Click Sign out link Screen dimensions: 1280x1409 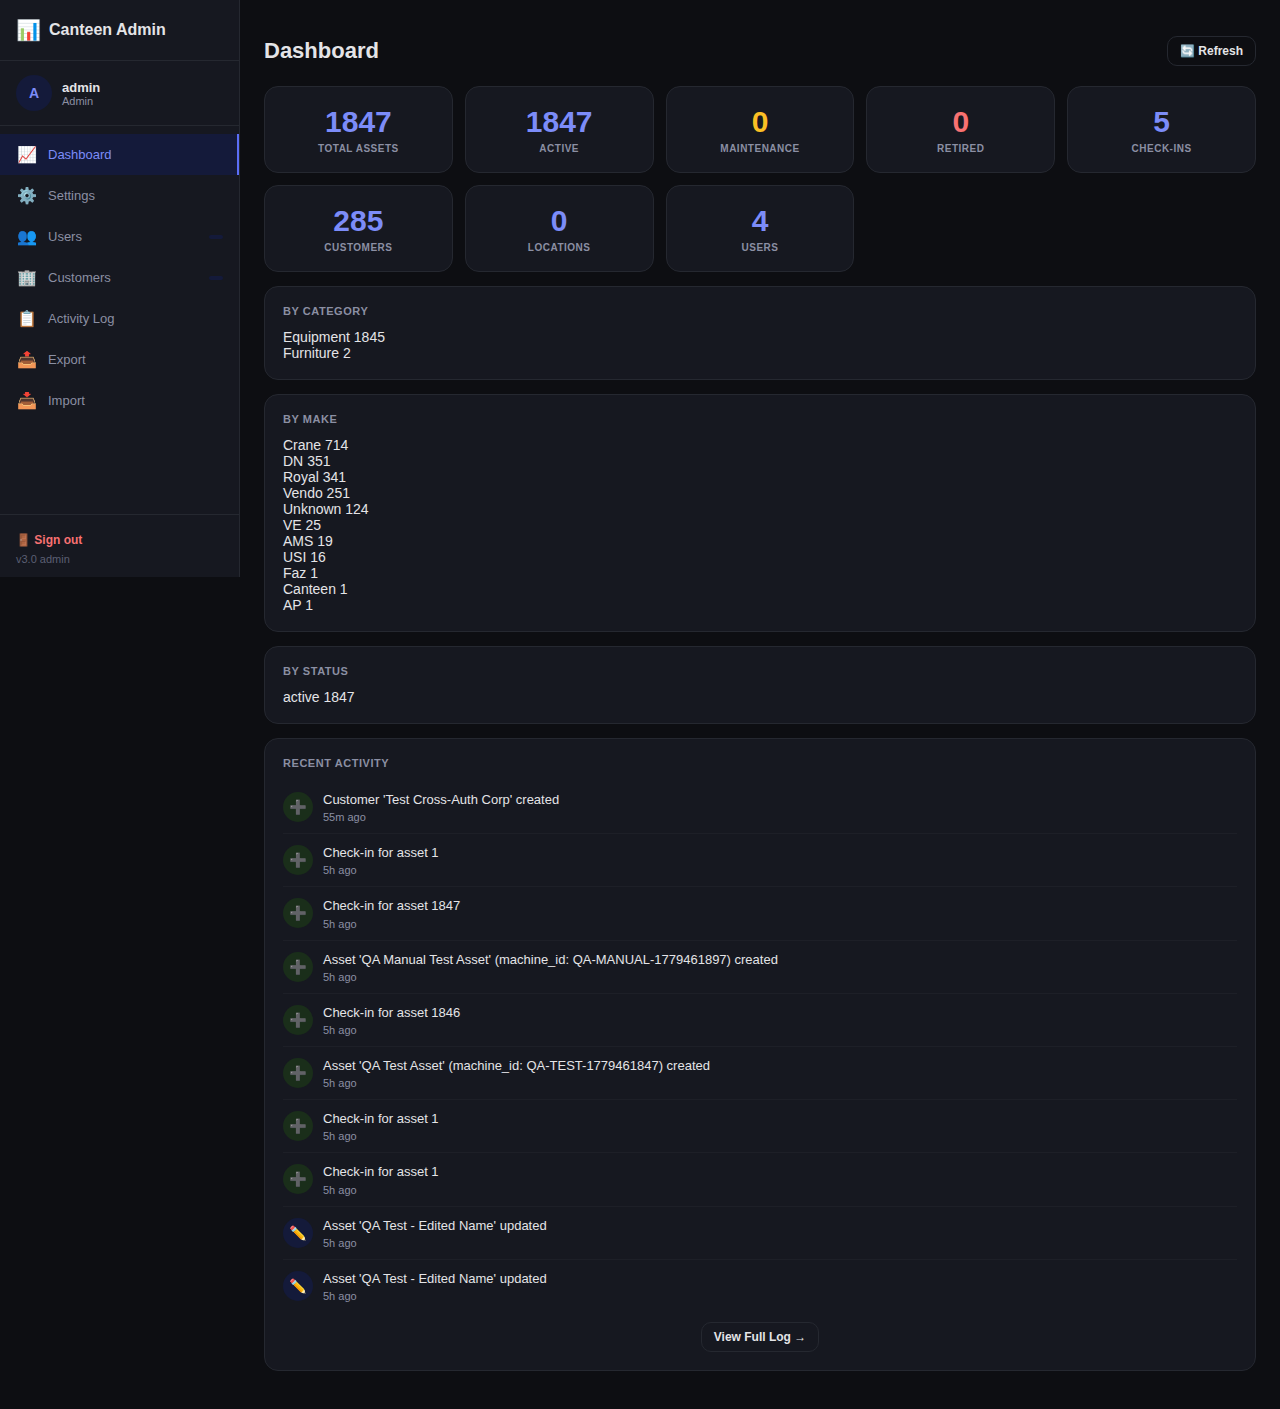point(50,540)
